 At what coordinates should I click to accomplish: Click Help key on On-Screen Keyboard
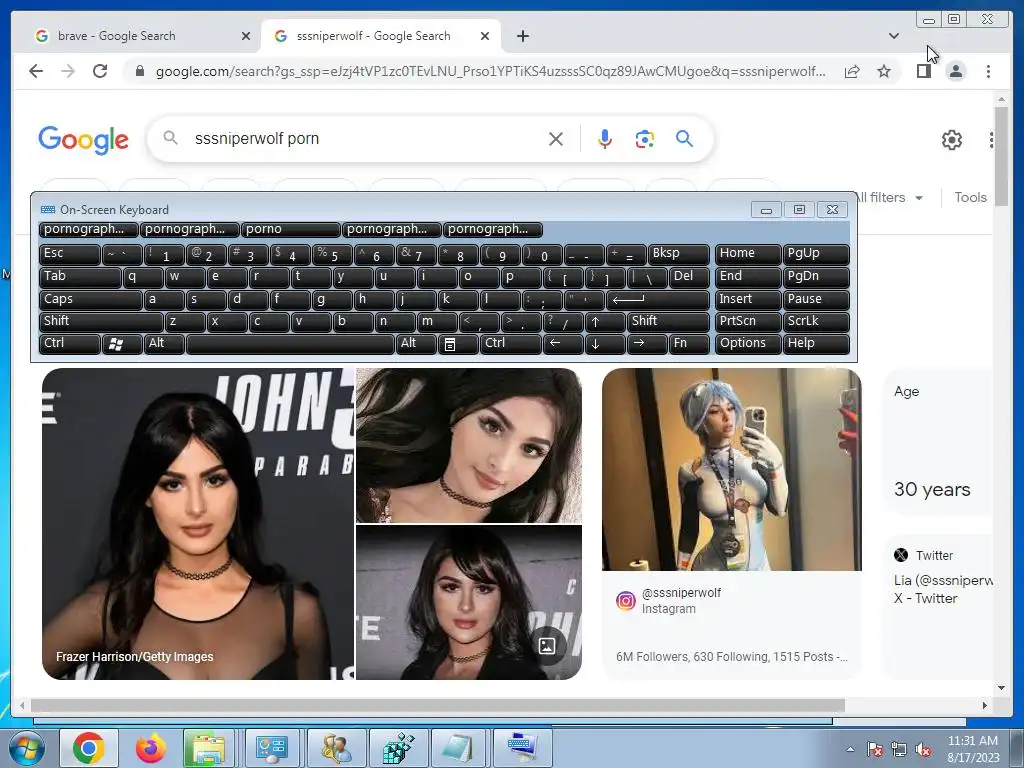(816, 344)
